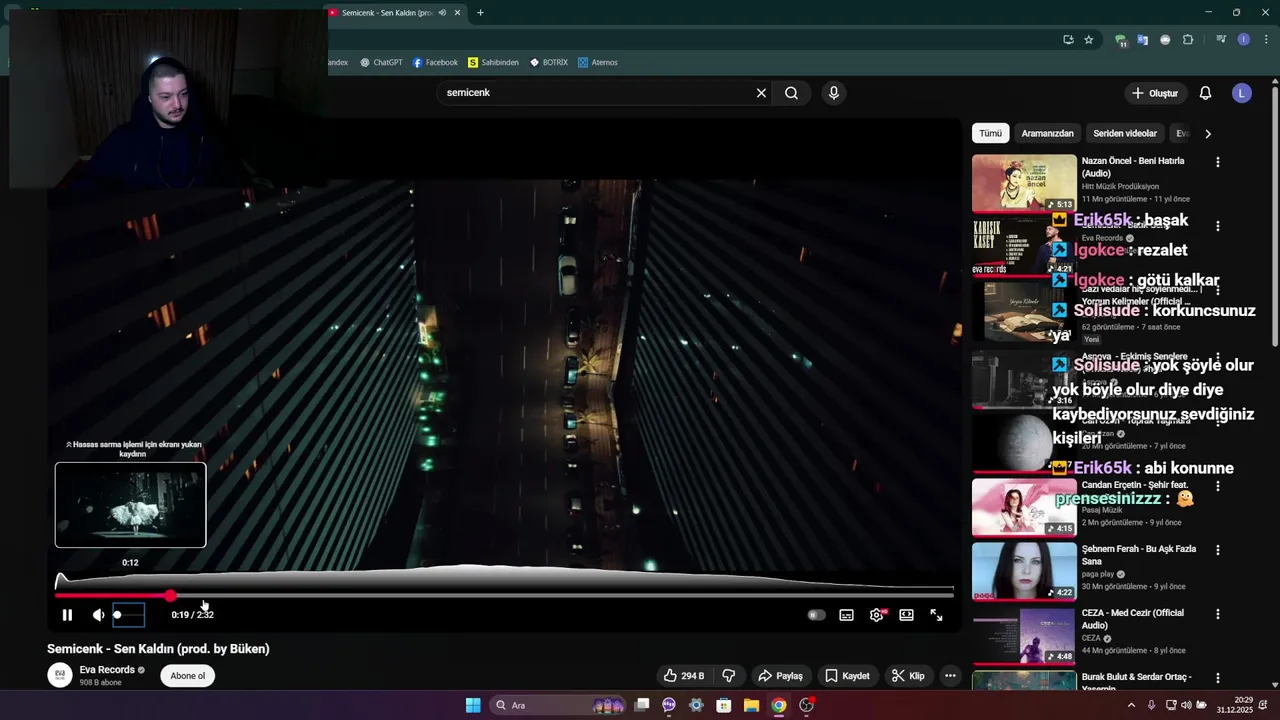Create a clip with the Klip button

point(908,676)
